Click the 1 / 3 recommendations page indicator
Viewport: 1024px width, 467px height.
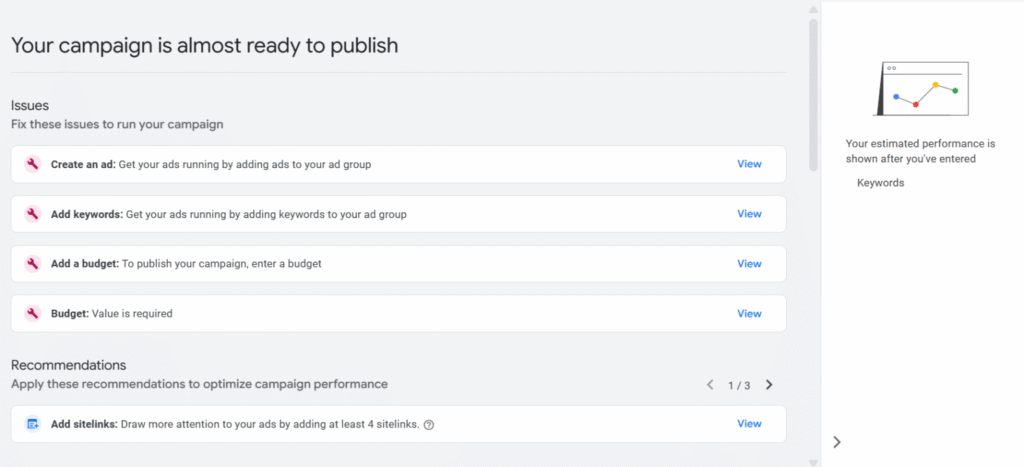(739, 385)
